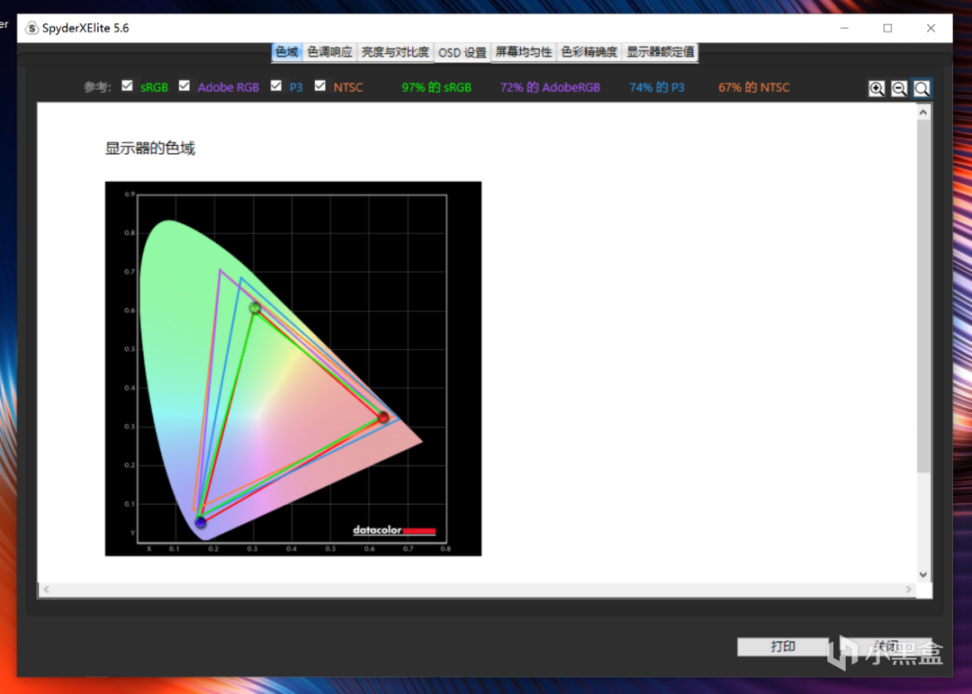Maximize the SpyderXElite window

(x=888, y=29)
